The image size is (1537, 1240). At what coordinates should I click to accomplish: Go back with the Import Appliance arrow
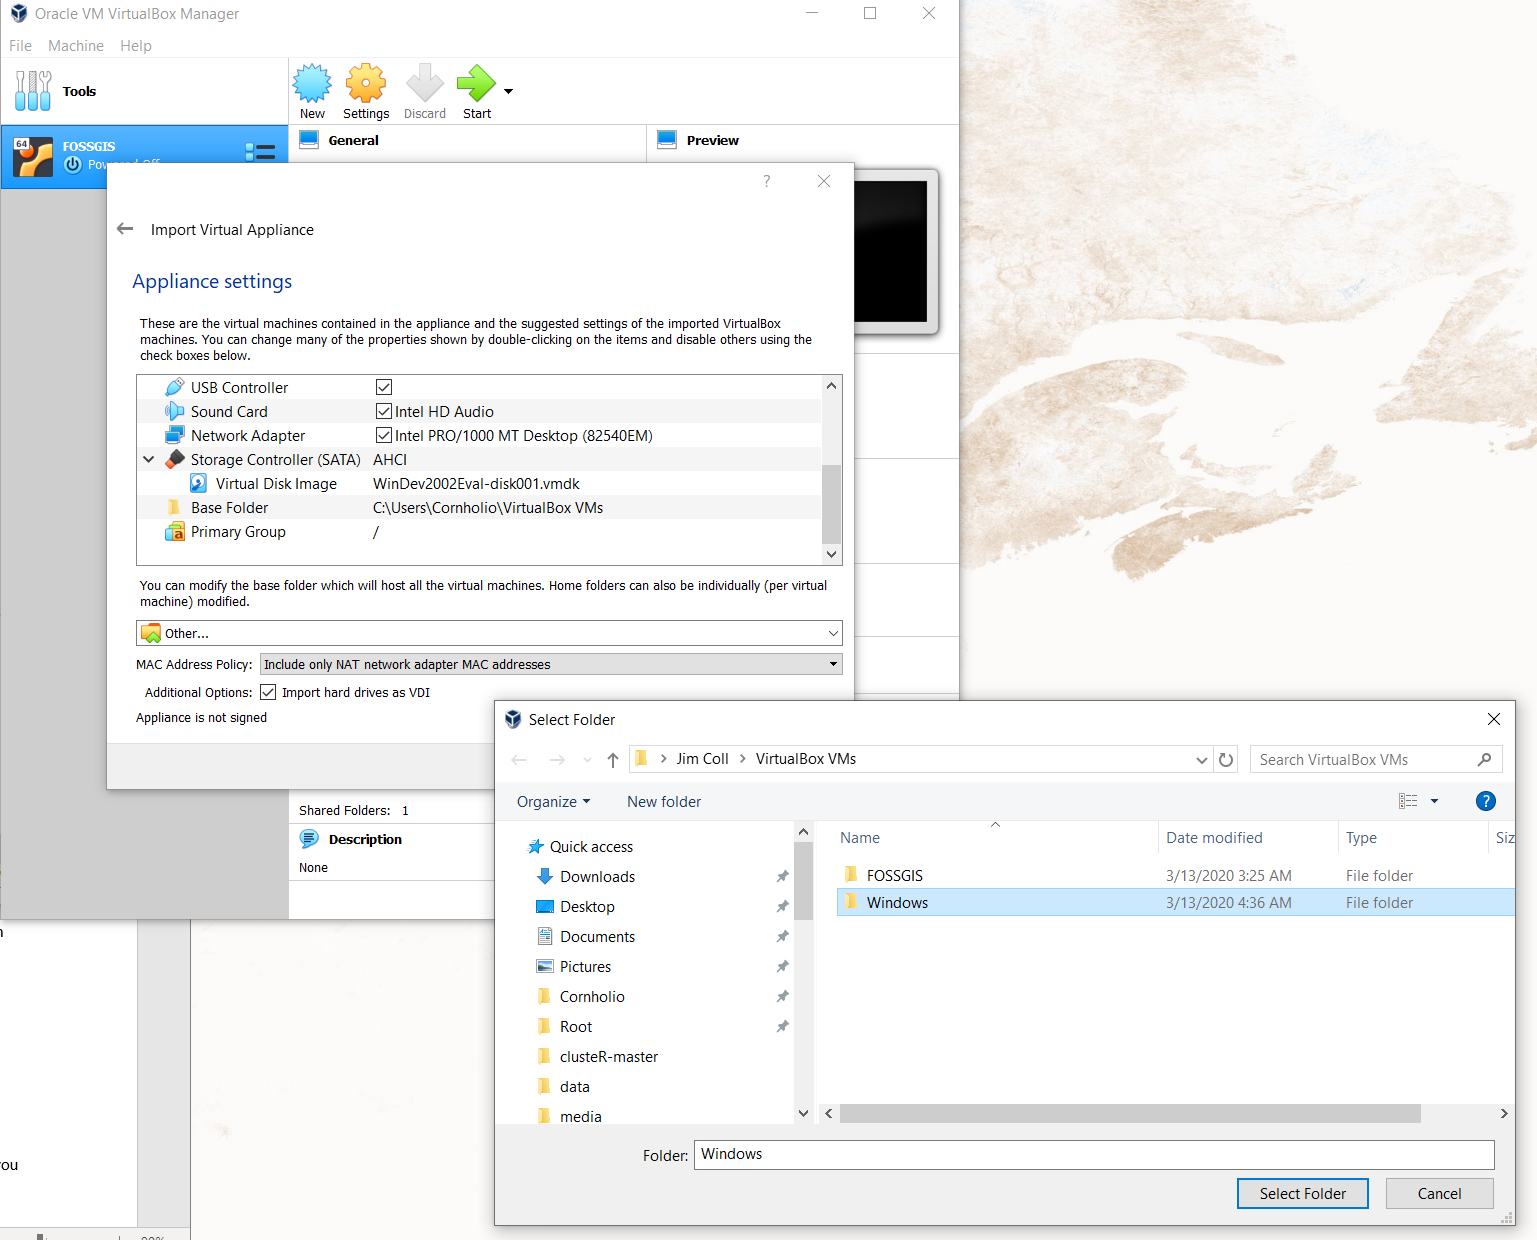click(x=125, y=229)
